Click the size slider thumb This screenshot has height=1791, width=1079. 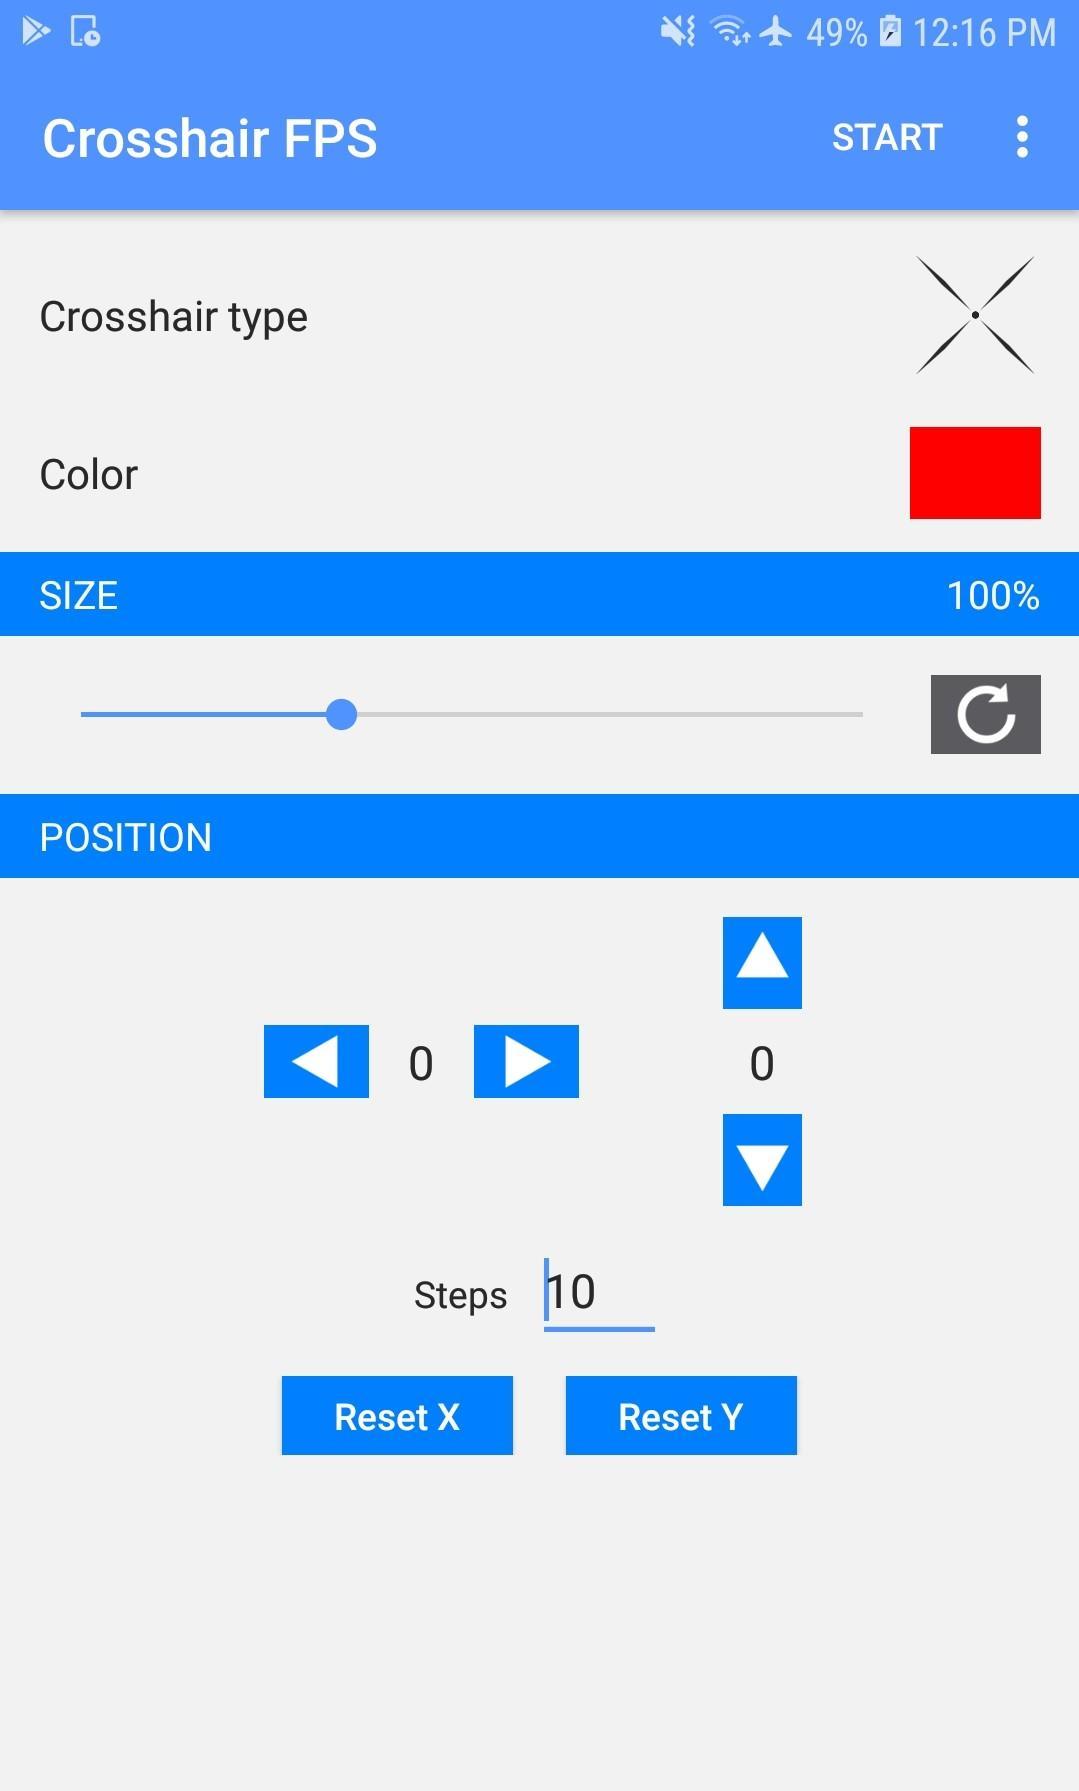[x=342, y=714]
